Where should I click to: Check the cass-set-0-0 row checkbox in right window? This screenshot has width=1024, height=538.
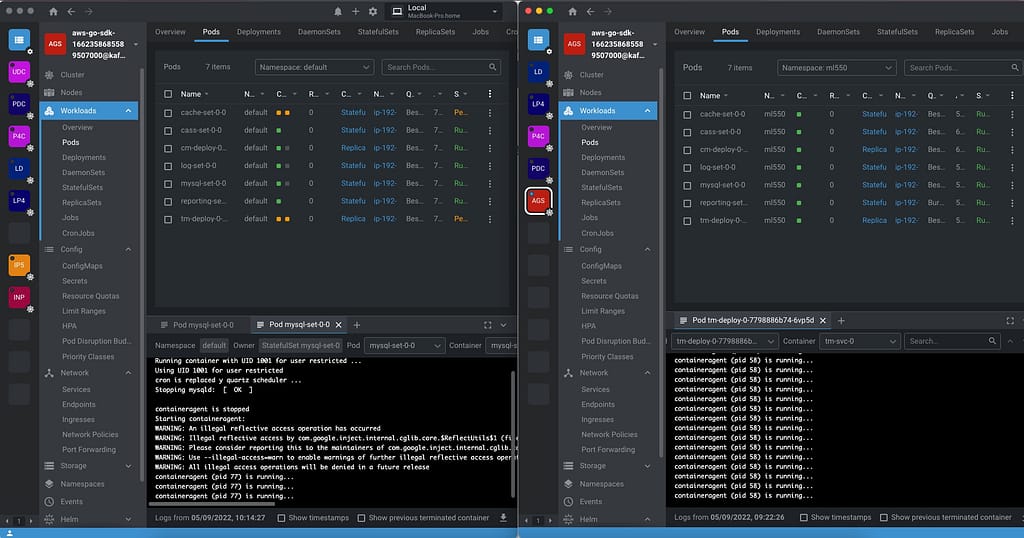(688, 131)
